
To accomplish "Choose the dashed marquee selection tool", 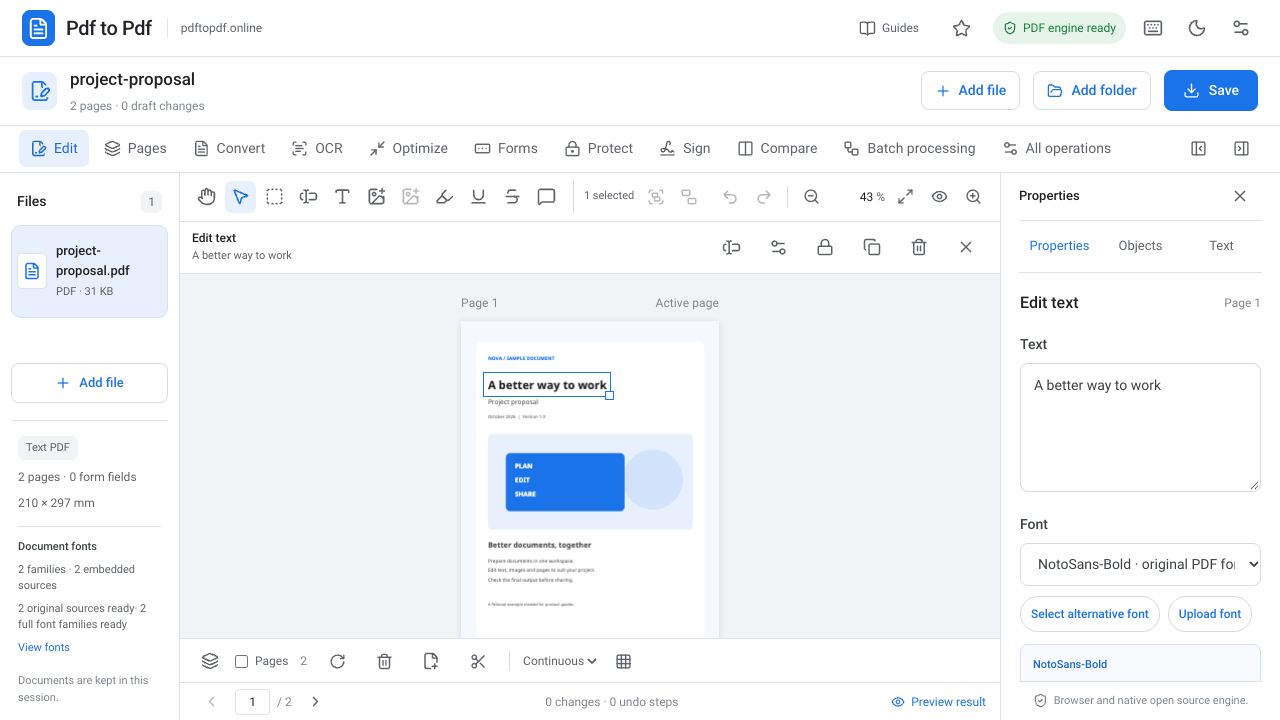I will pyautogui.click(x=274, y=197).
